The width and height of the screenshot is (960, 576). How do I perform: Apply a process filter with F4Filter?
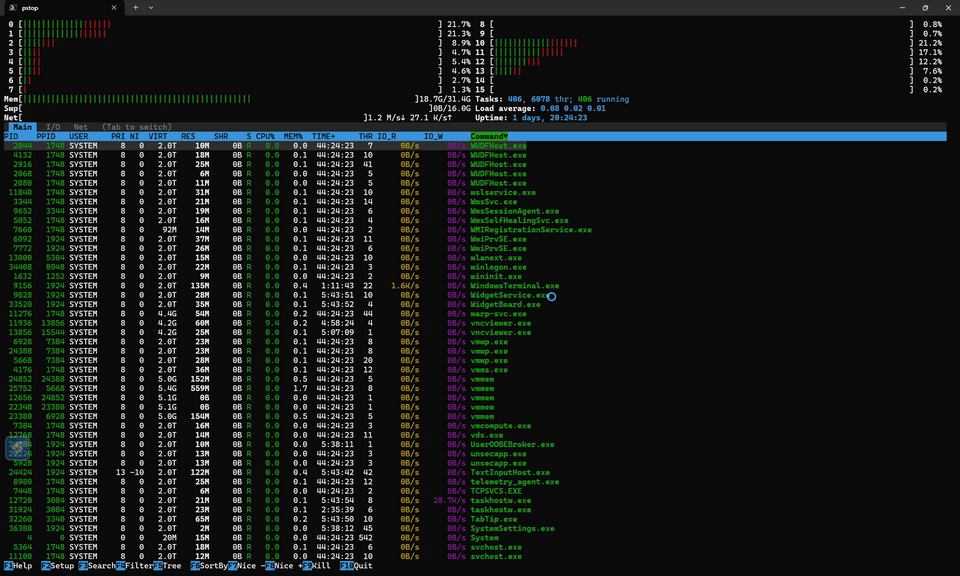pyautogui.click(x=133, y=568)
